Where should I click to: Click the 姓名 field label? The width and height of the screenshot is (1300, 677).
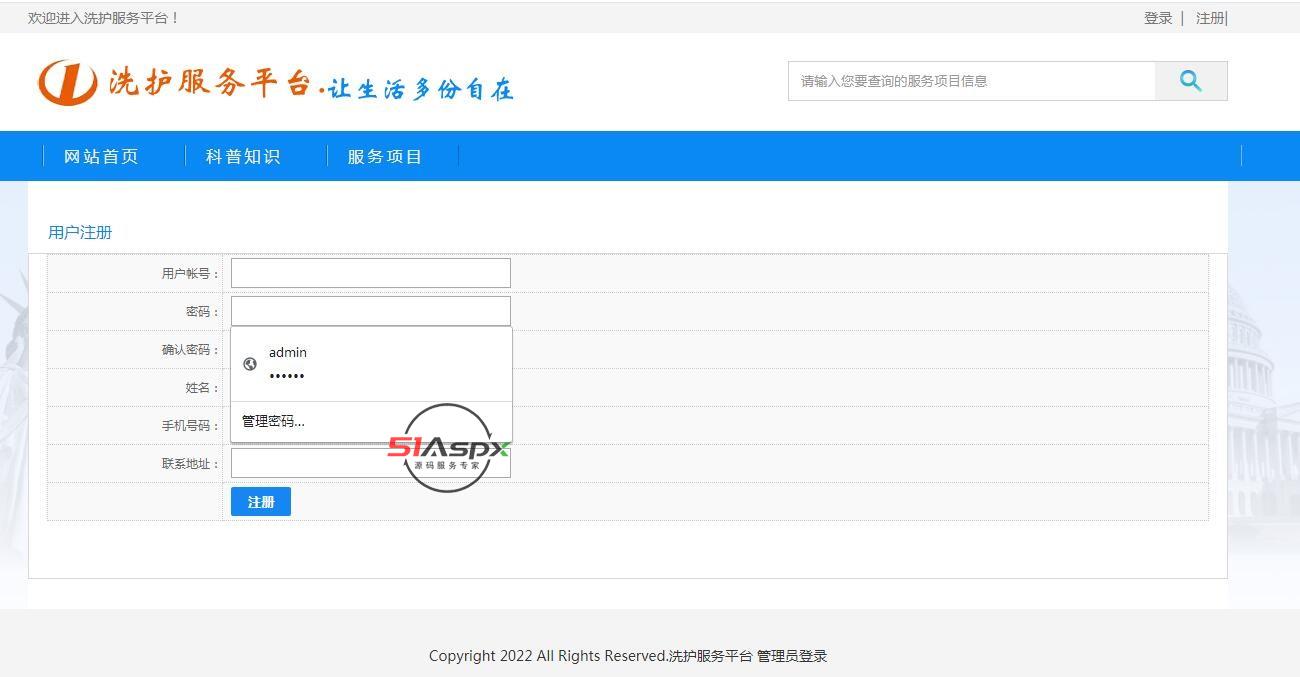click(202, 388)
